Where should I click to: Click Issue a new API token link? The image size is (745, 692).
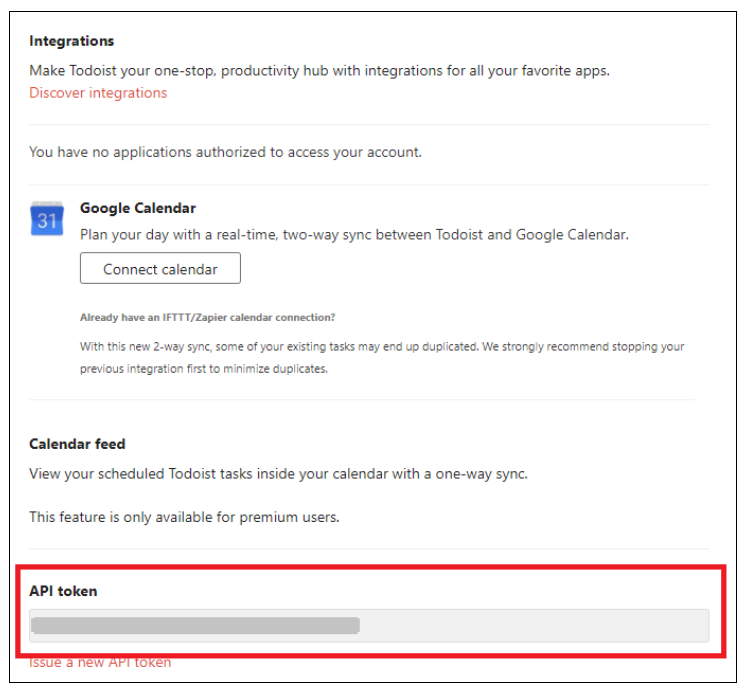pos(100,663)
